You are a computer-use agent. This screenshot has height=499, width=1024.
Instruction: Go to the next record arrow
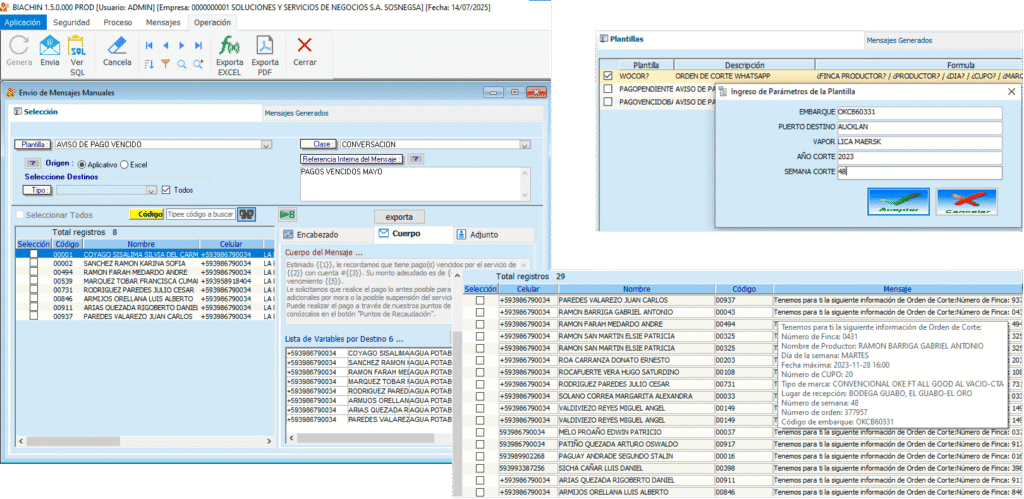tap(182, 46)
